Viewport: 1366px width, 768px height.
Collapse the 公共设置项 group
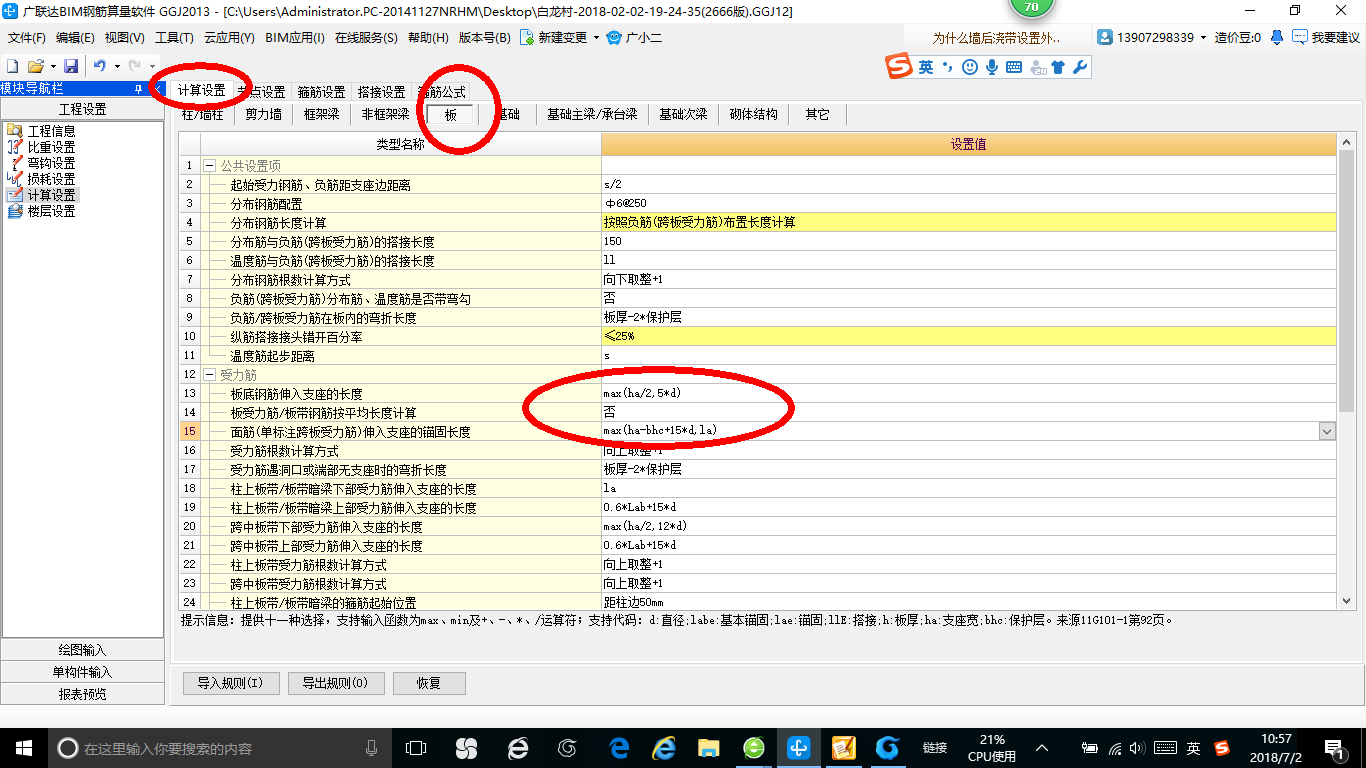(x=209, y=166)
